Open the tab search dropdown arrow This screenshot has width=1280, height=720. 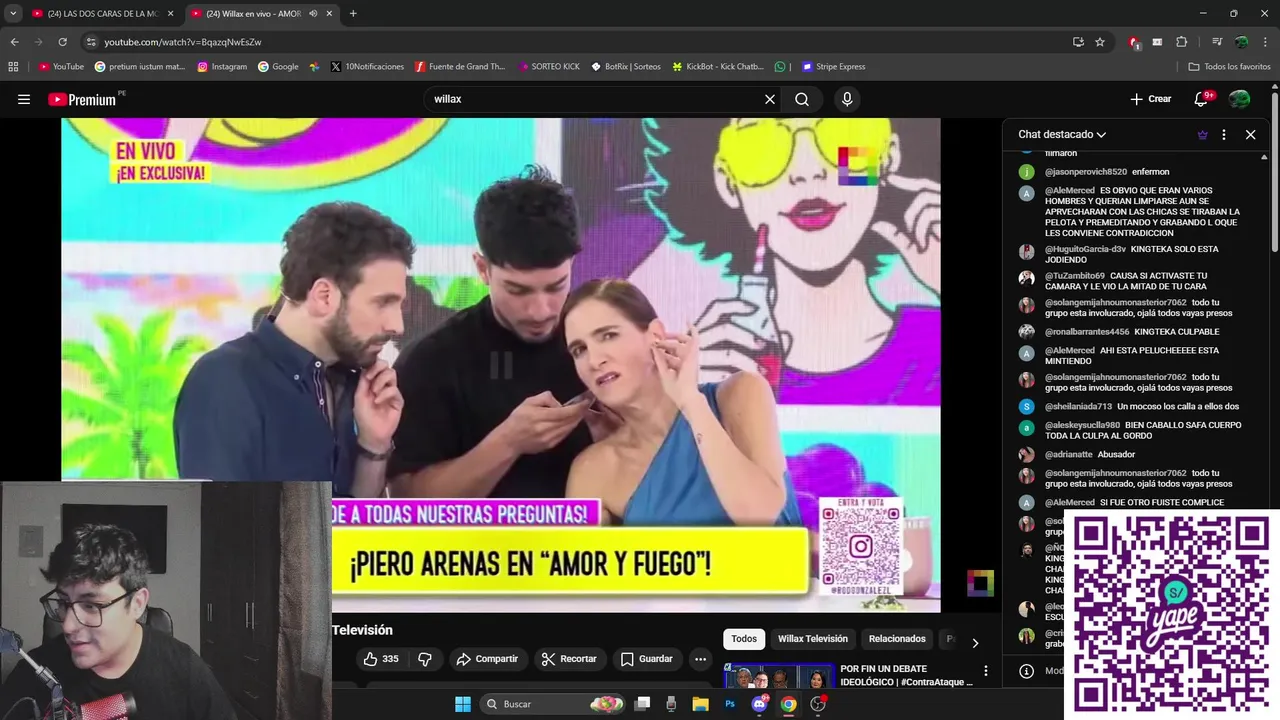coord(13,13)
